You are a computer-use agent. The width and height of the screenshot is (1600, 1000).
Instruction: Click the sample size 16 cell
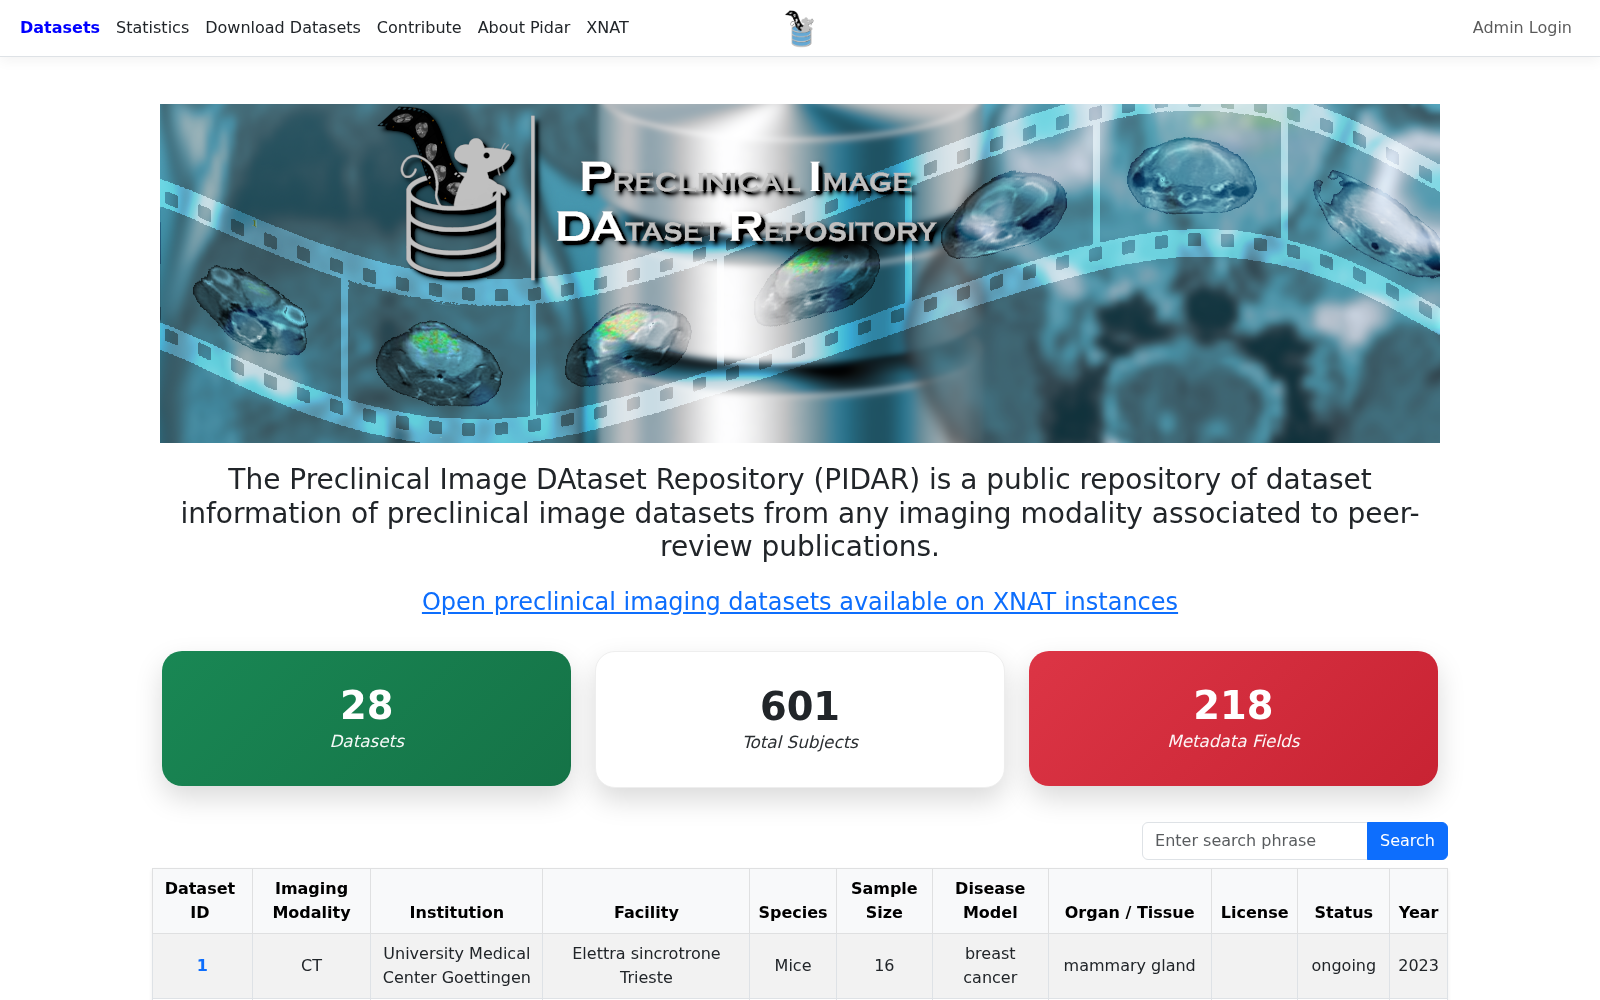pyautogui.click(x=884, y=965)
